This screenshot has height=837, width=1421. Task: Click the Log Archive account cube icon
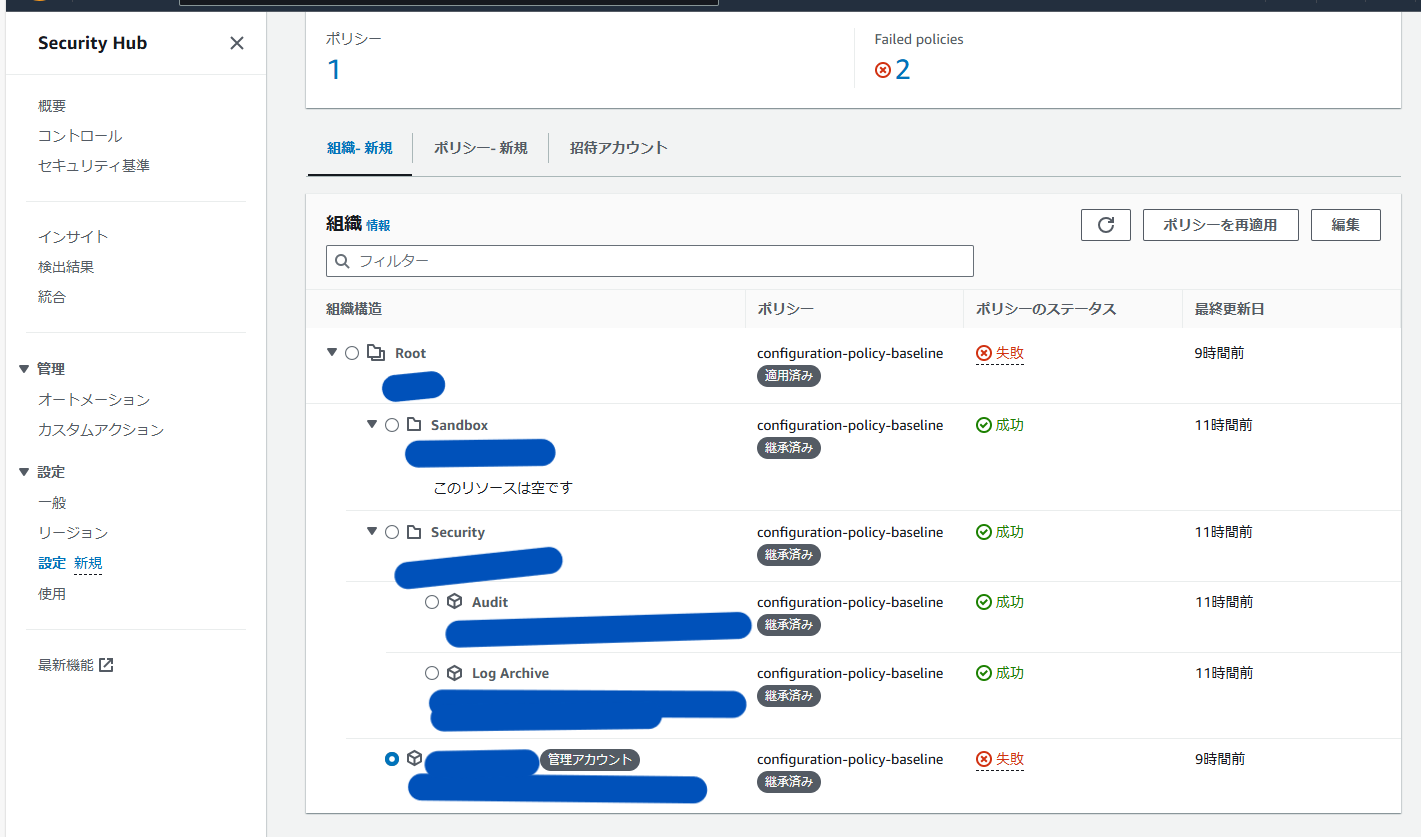click(454, 673)
